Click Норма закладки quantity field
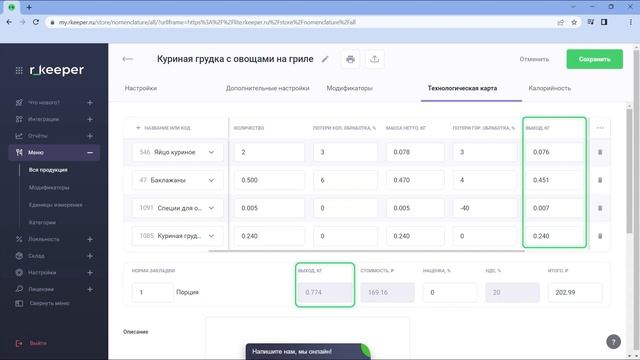Image resolution: width=640 pixels, height=360 pixels. pyautogui.click(x=152, y=292)
